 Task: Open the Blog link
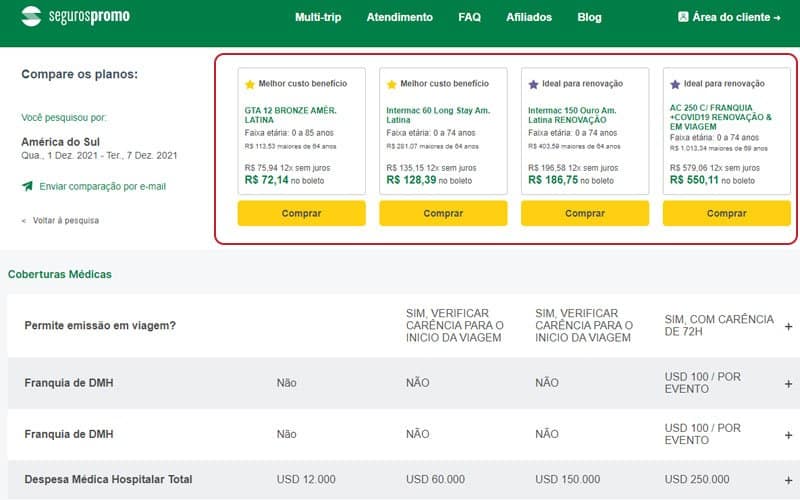pos(589,17)
